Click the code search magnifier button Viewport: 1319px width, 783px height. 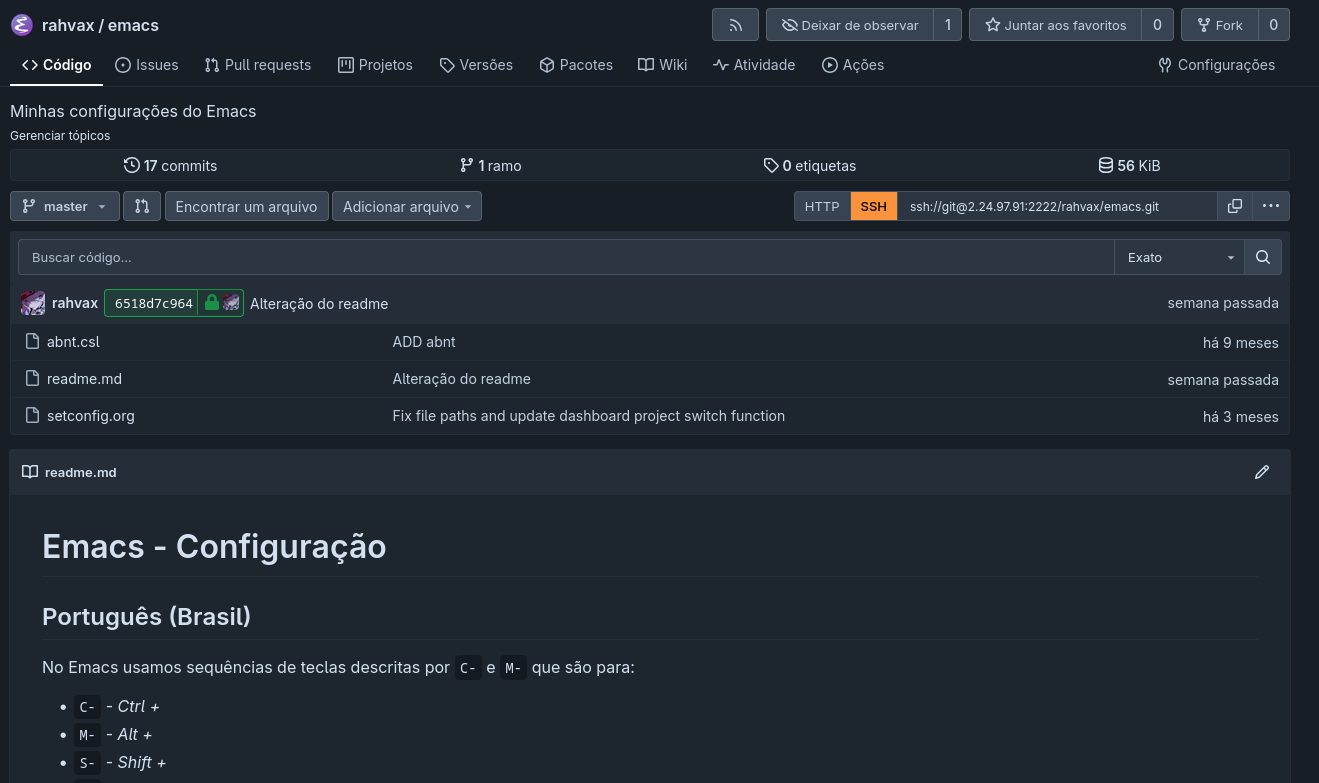click(1263, 257)
